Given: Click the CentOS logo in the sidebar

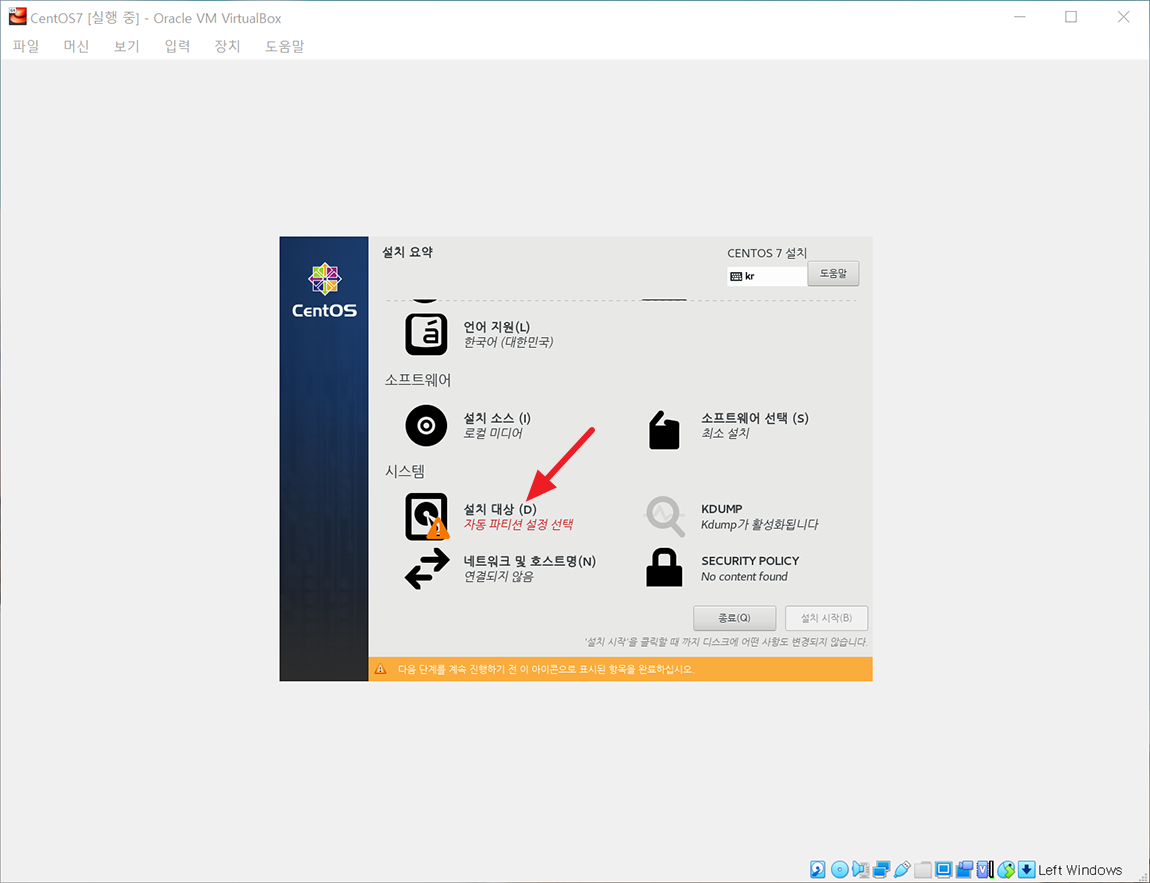Looking at the screenshot, I should [324, 291].
